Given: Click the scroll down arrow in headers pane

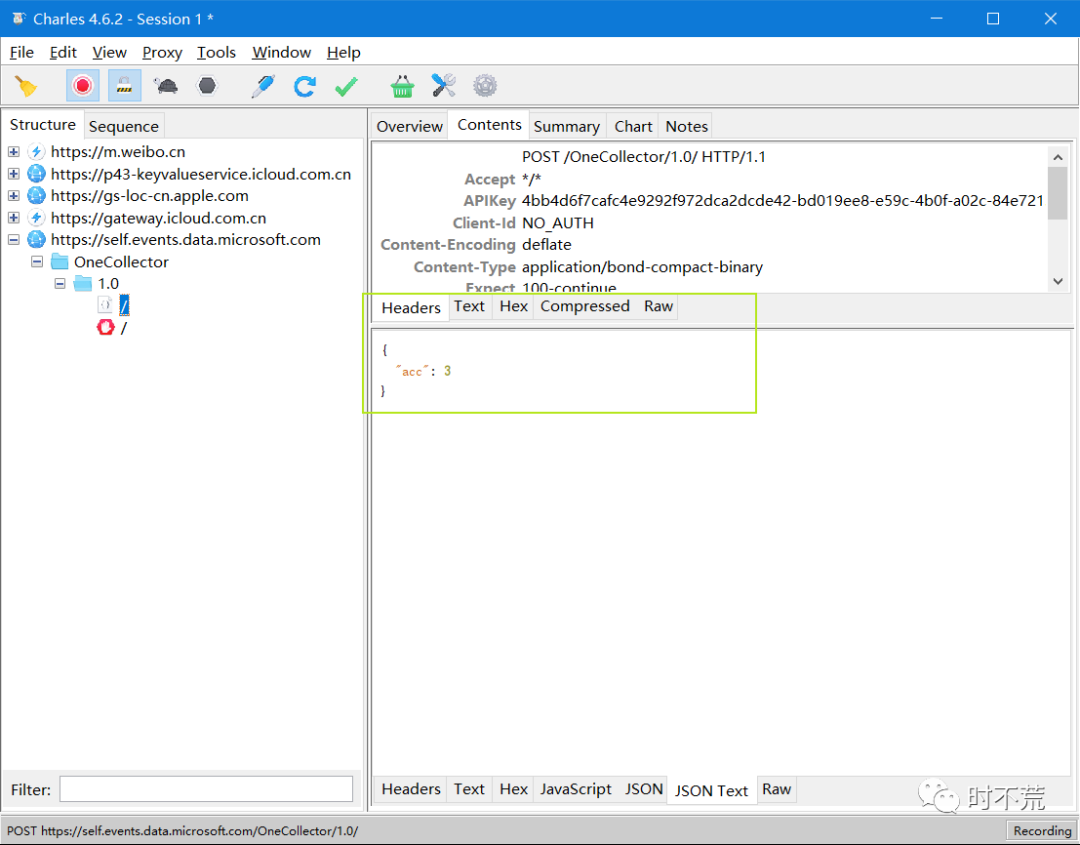Looking at the screenshot, I should (1058, 281).
